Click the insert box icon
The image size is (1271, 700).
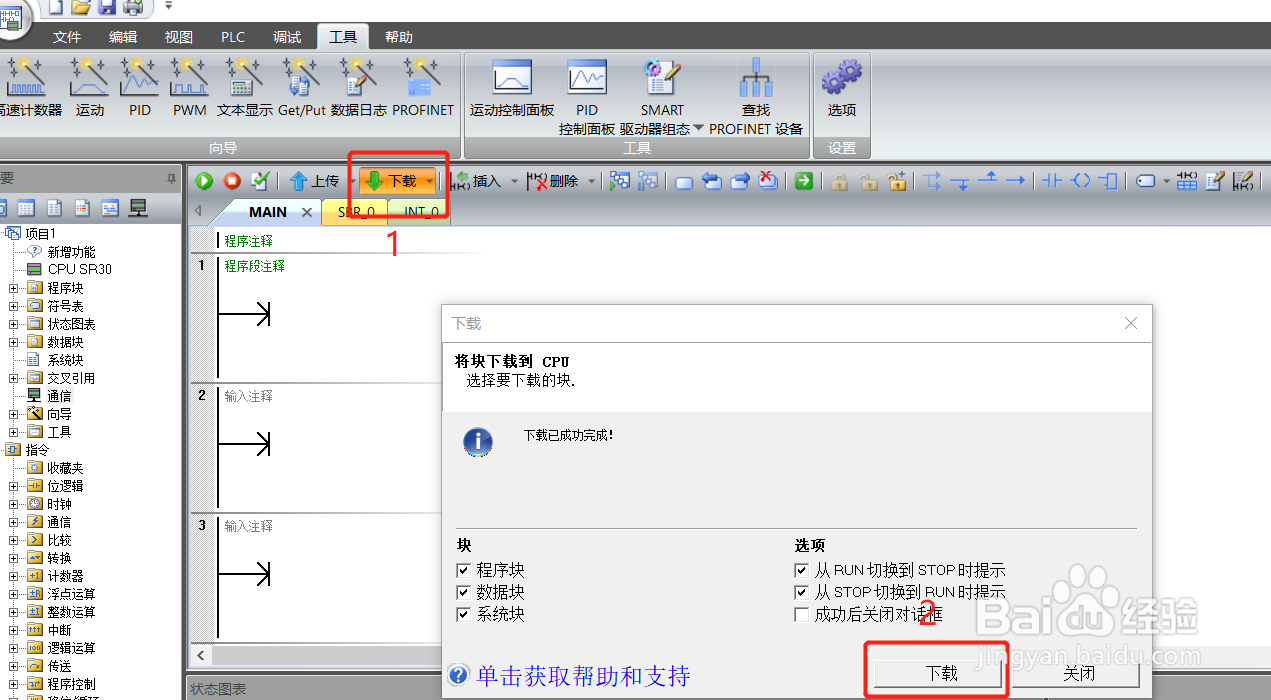[x=1108, y=181]
